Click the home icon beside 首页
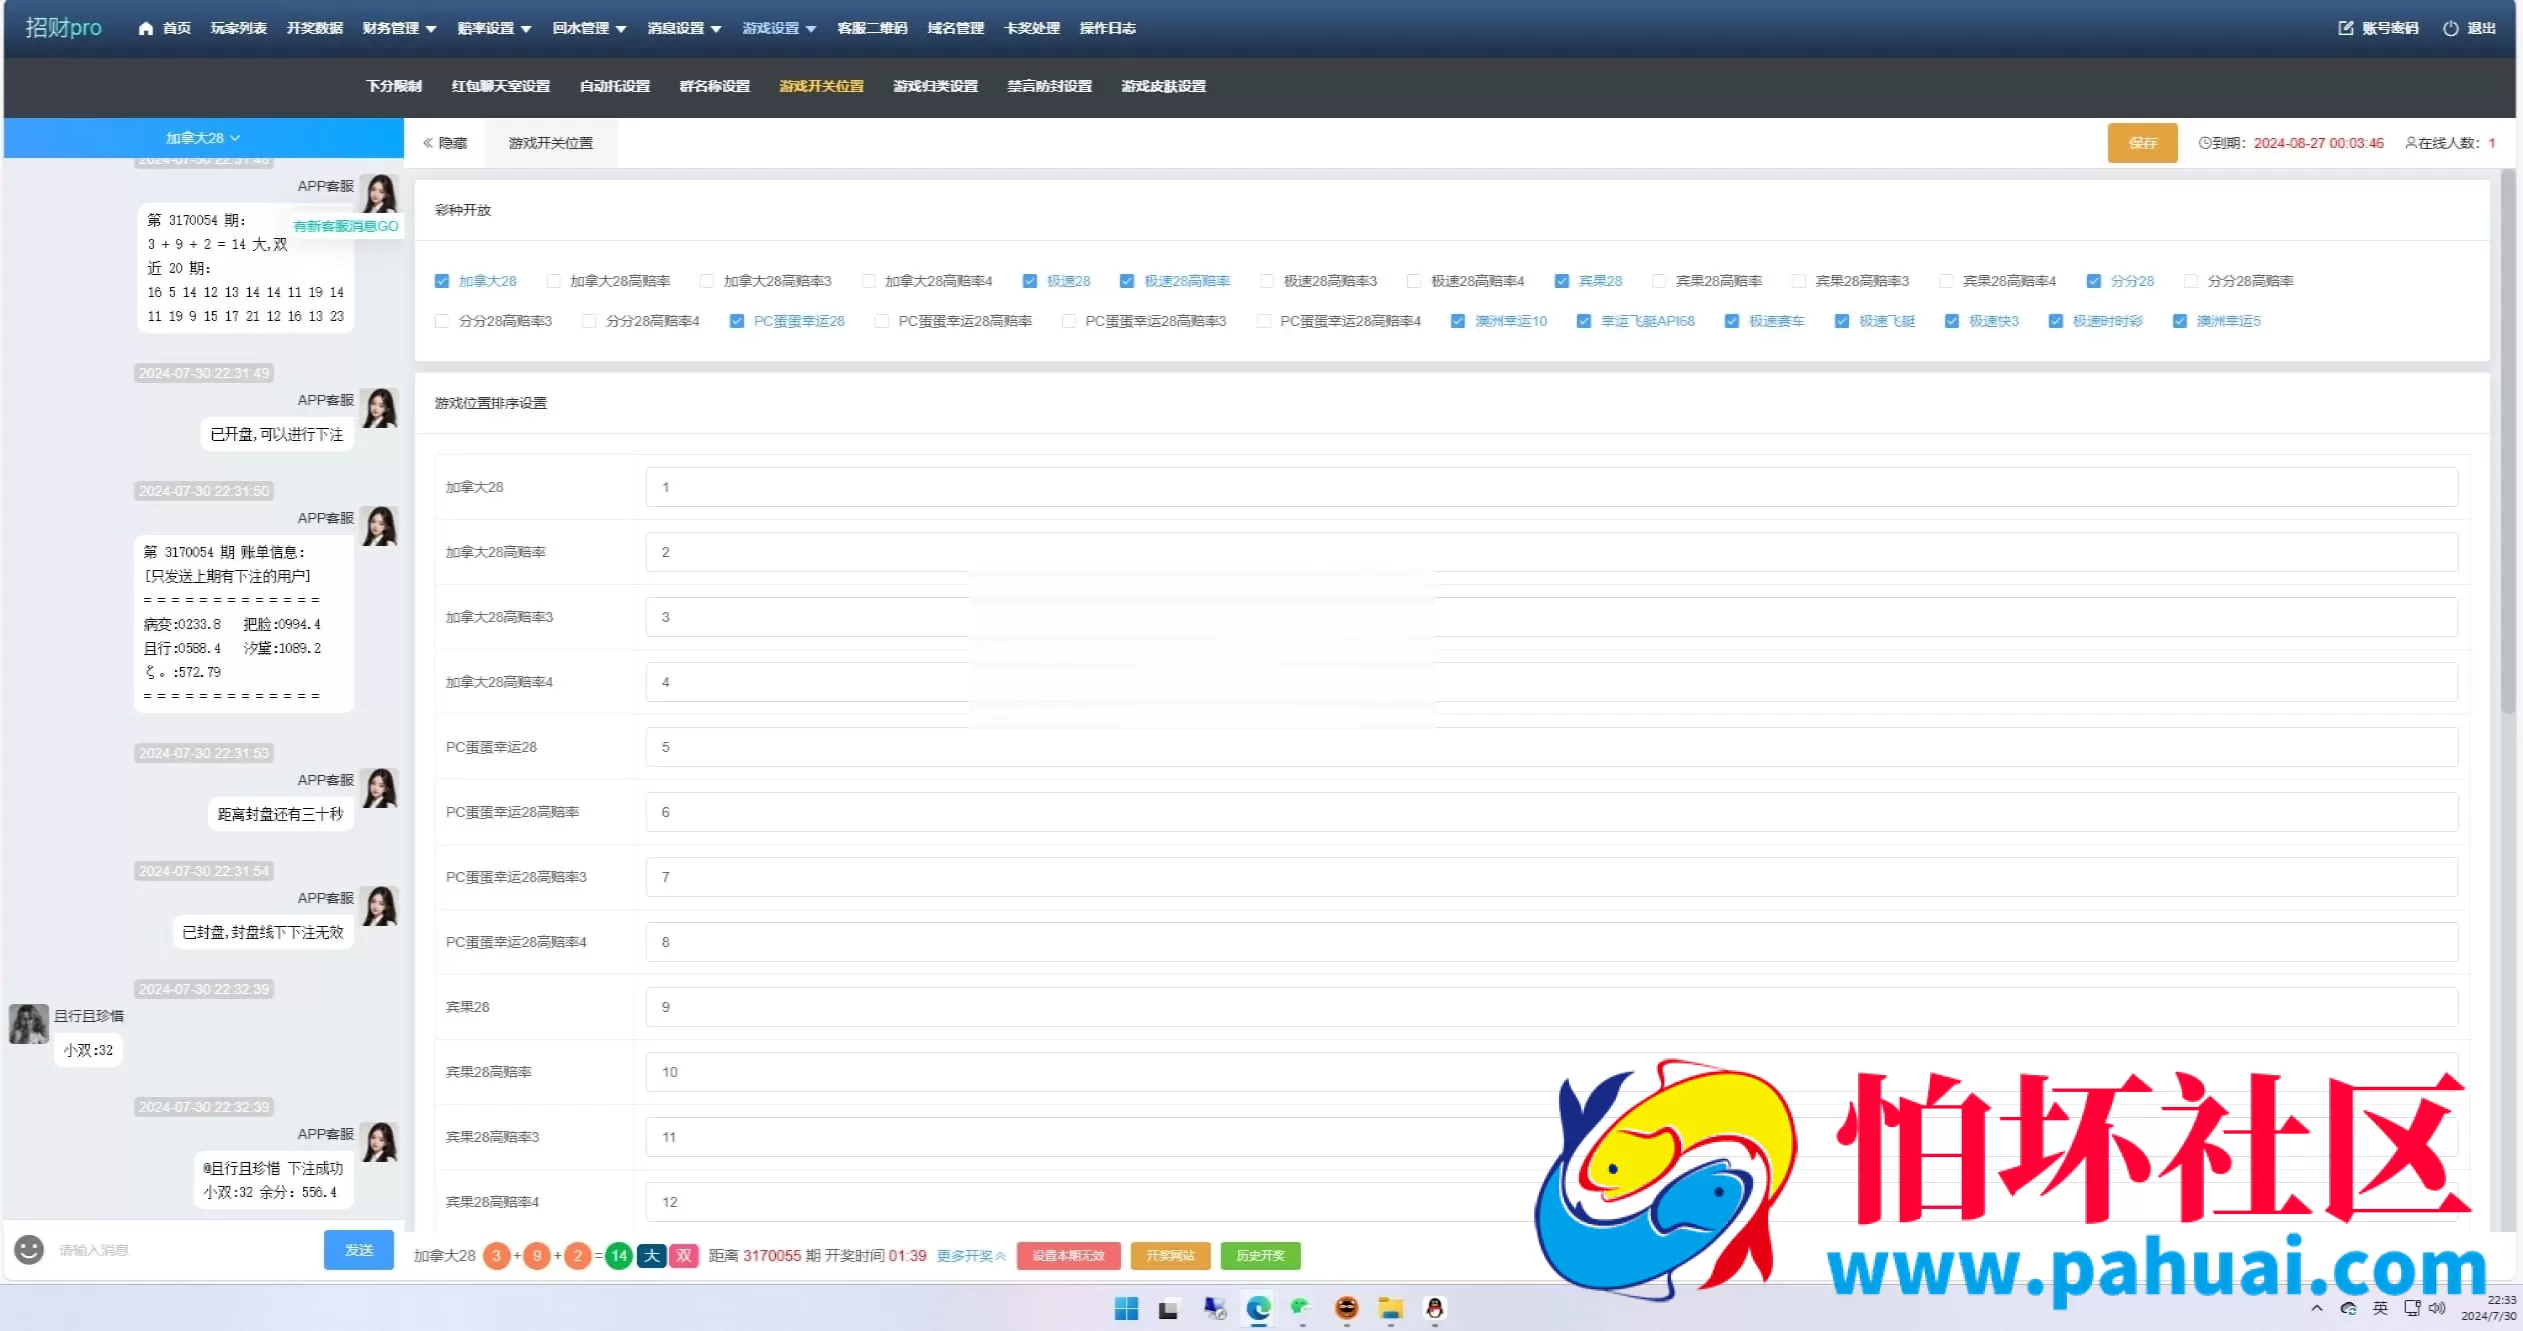The width and height of the screenshot is (2523, 1331). 146,28
